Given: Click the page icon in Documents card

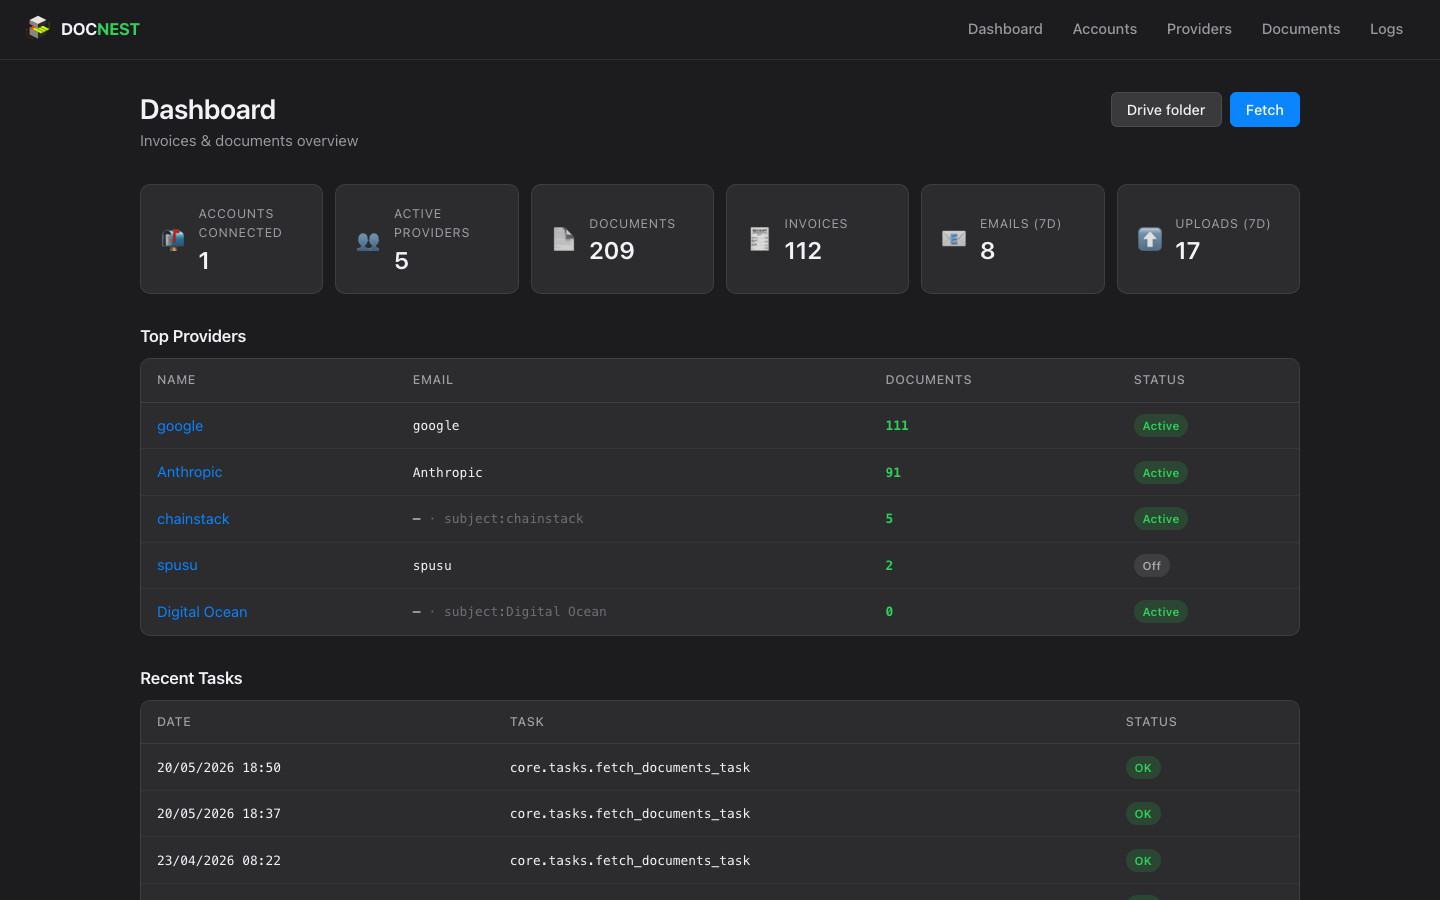Looking at the screenshot, I should pyautogui.click(x=564, y=239).
